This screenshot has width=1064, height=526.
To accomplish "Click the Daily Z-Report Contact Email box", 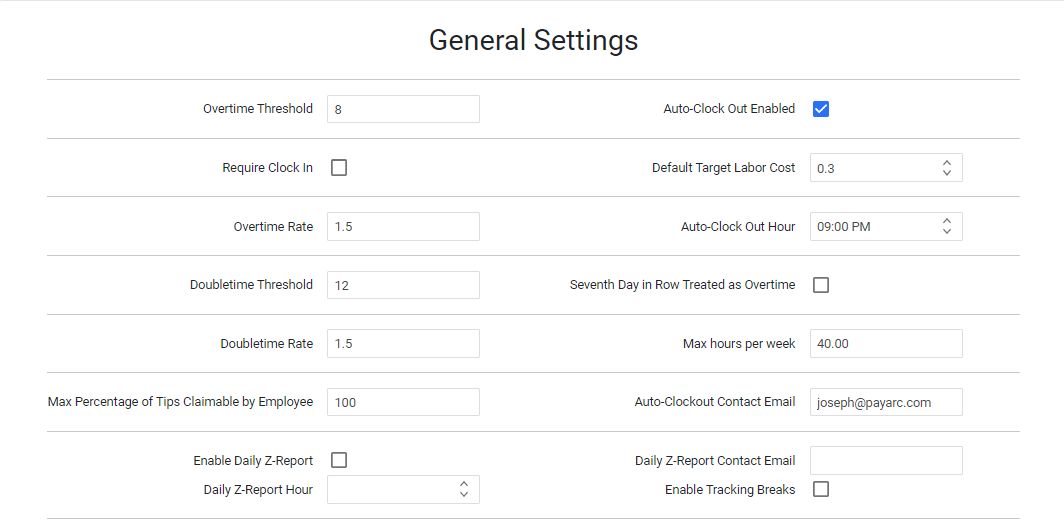I will tap(886, 461).
